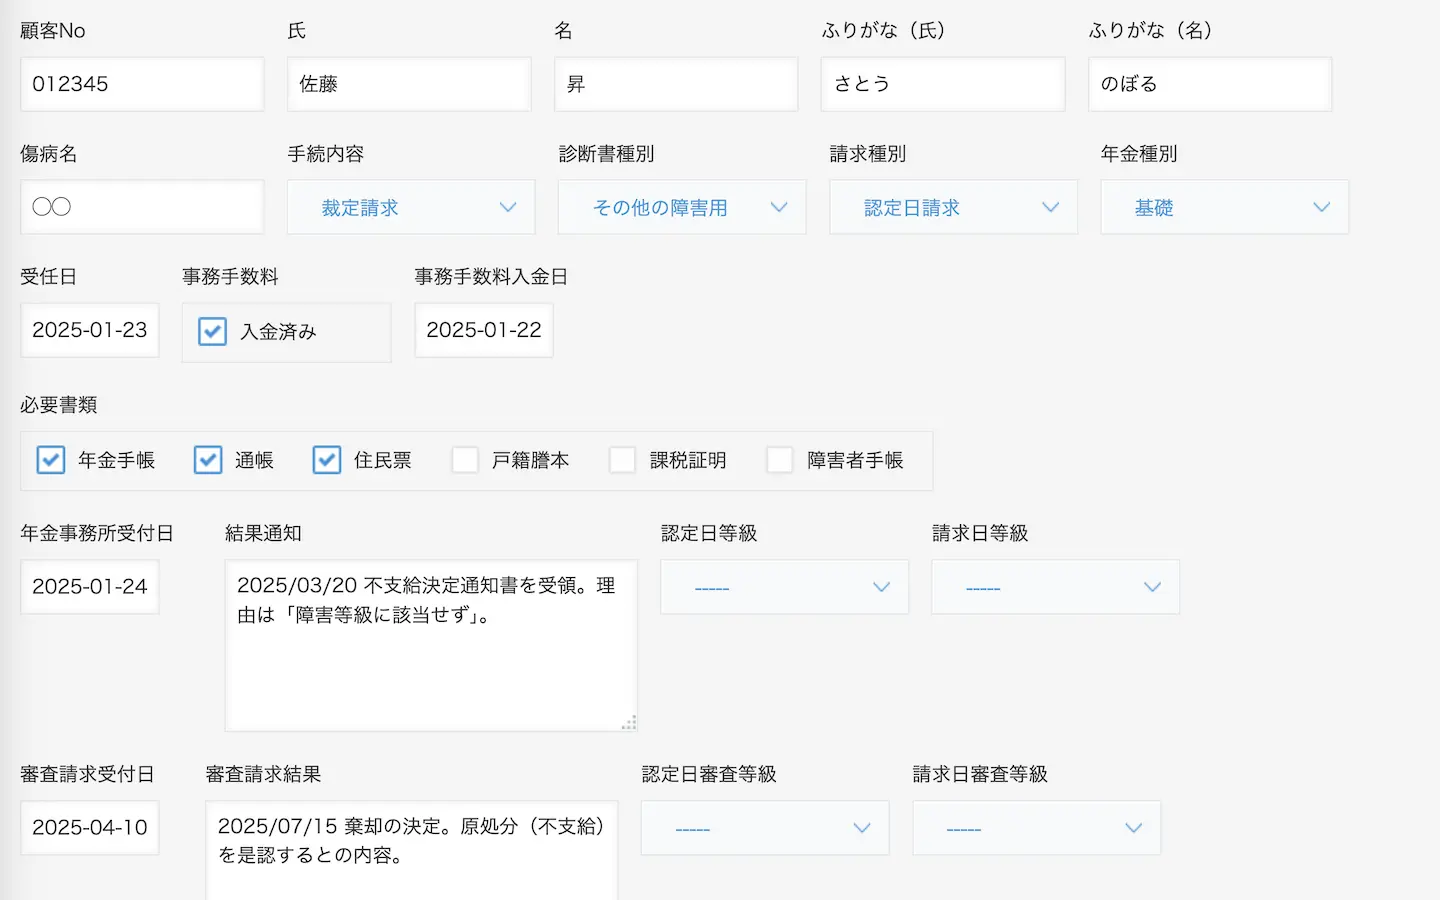Check the 戸籍謄本 checkbox
Screen dimensions: 1440x900
tap(465, 460)
